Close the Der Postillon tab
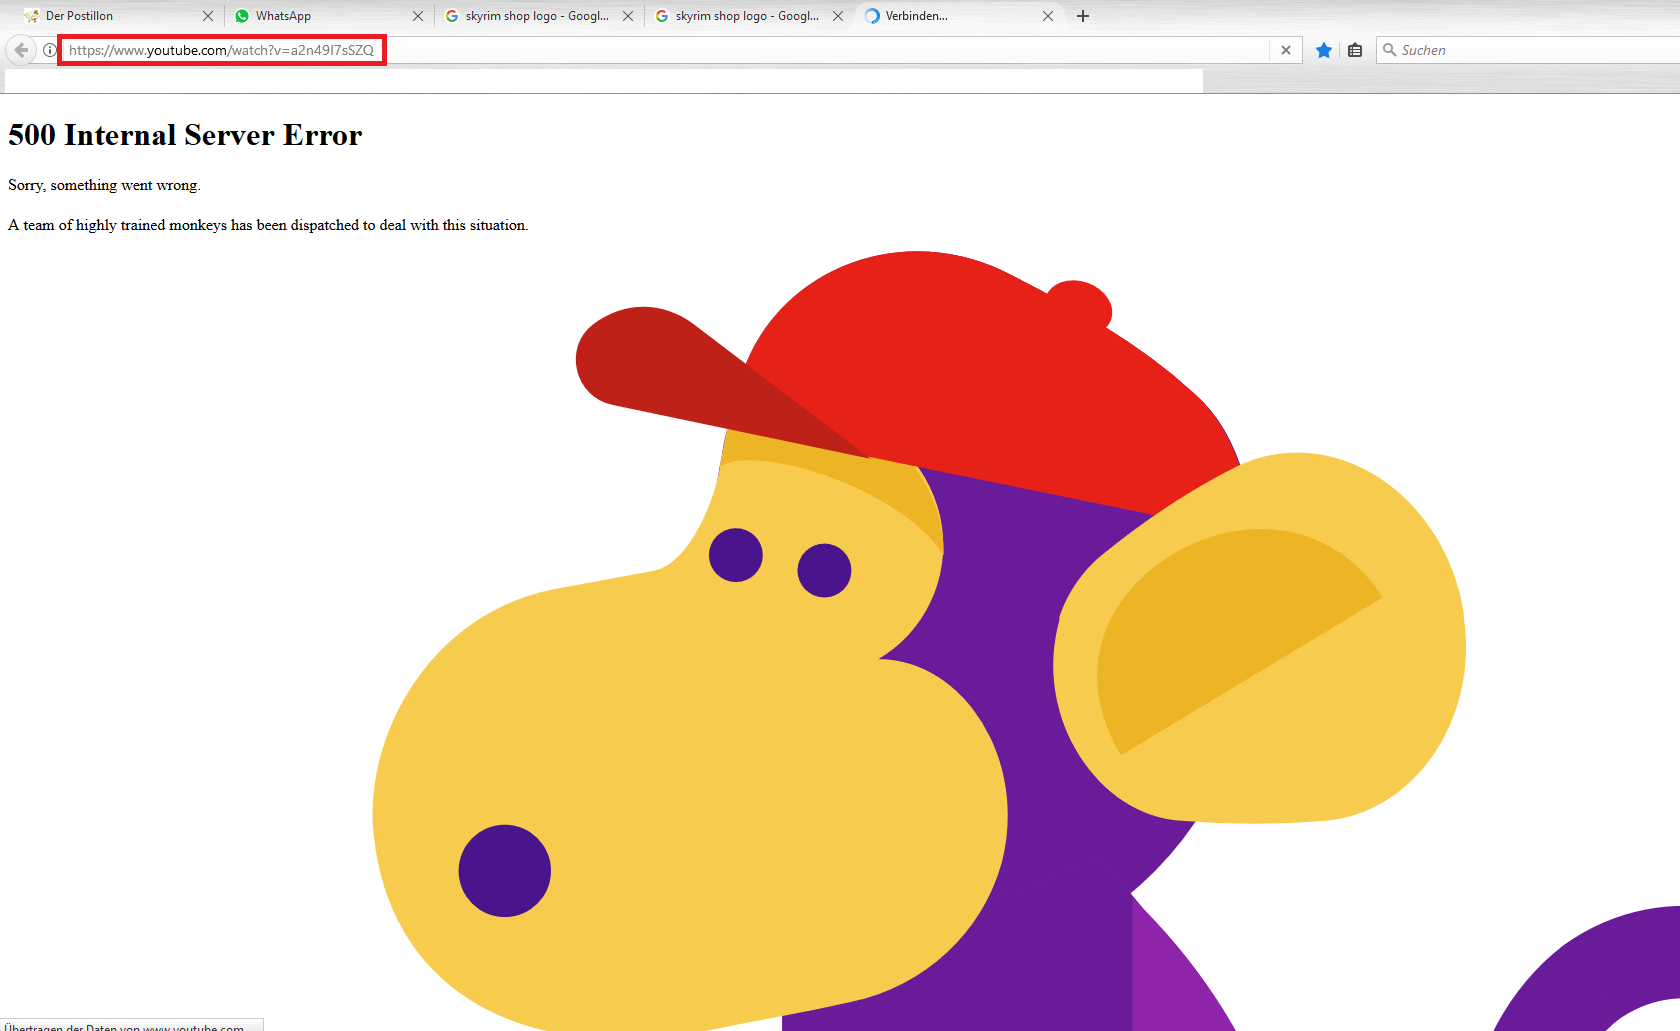Viewport: 1680px width, 1031px height. tap(208, 16)
